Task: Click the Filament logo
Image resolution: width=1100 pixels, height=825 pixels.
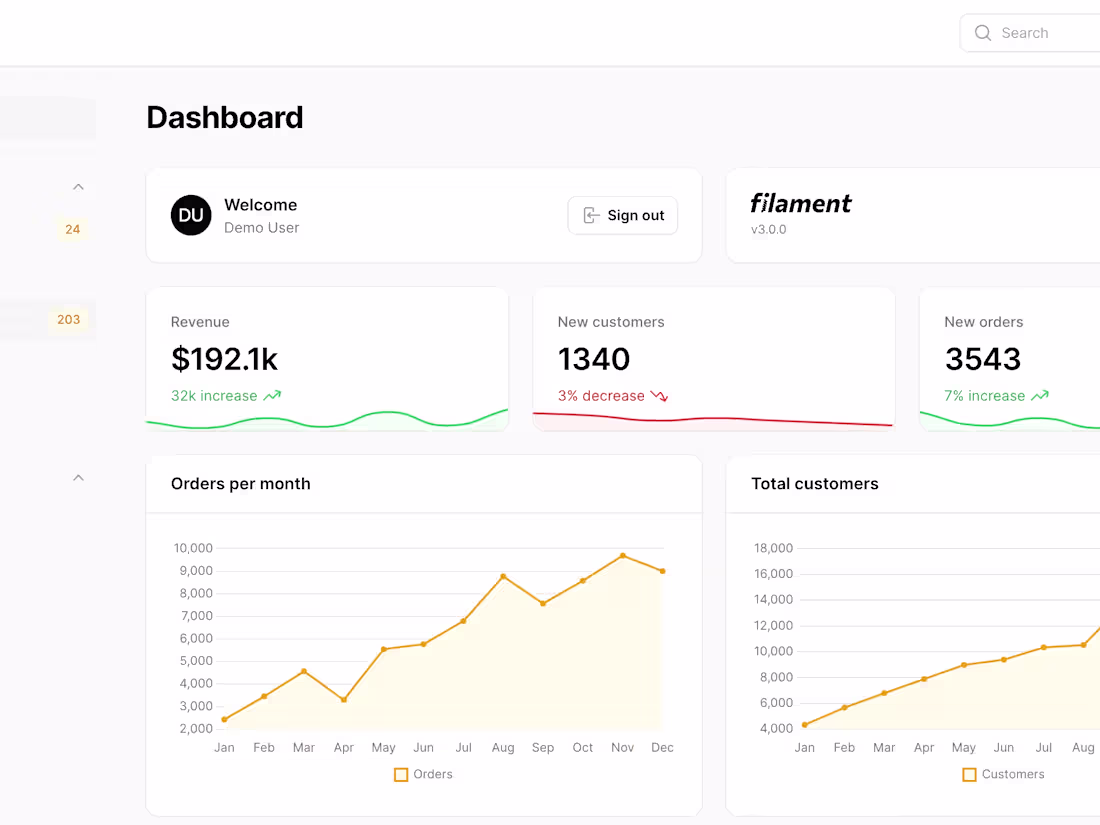Action: tap(800, 203)
